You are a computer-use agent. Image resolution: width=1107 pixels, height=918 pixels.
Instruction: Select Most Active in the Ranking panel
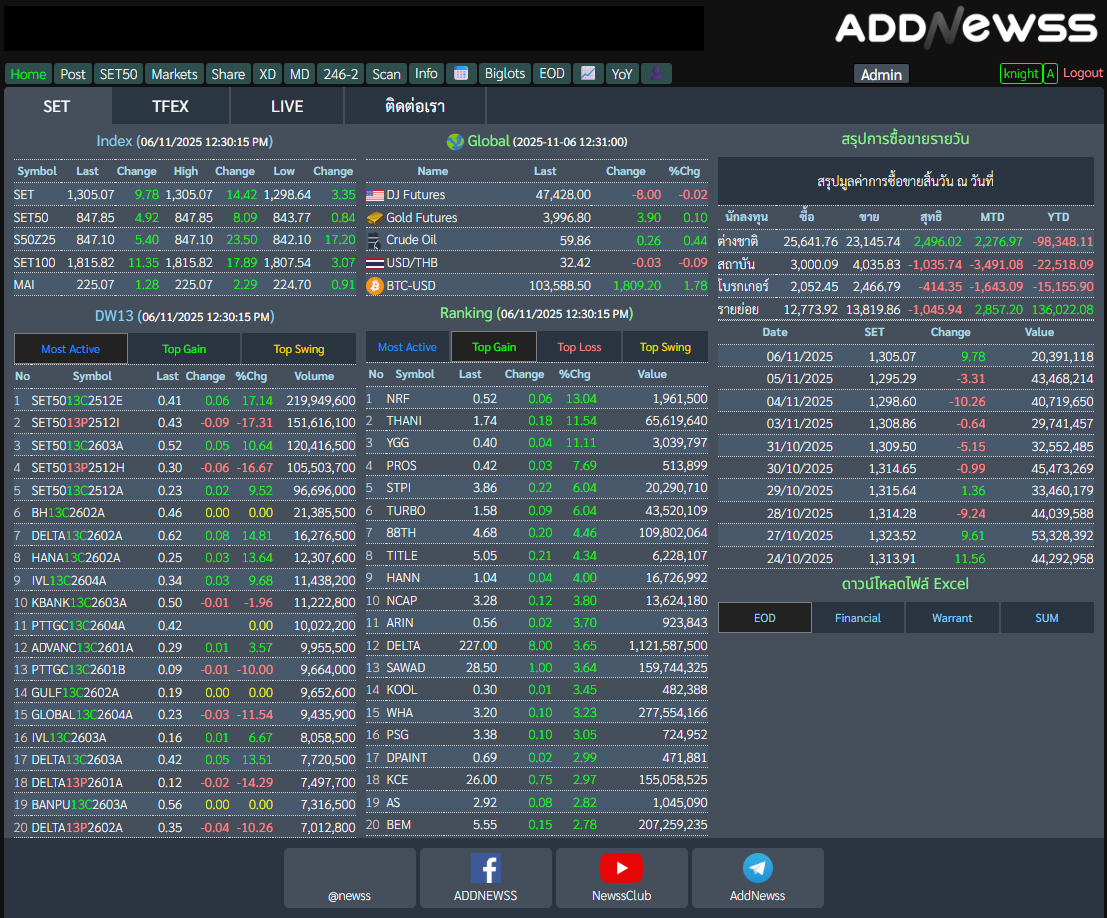tap(407, 347)
